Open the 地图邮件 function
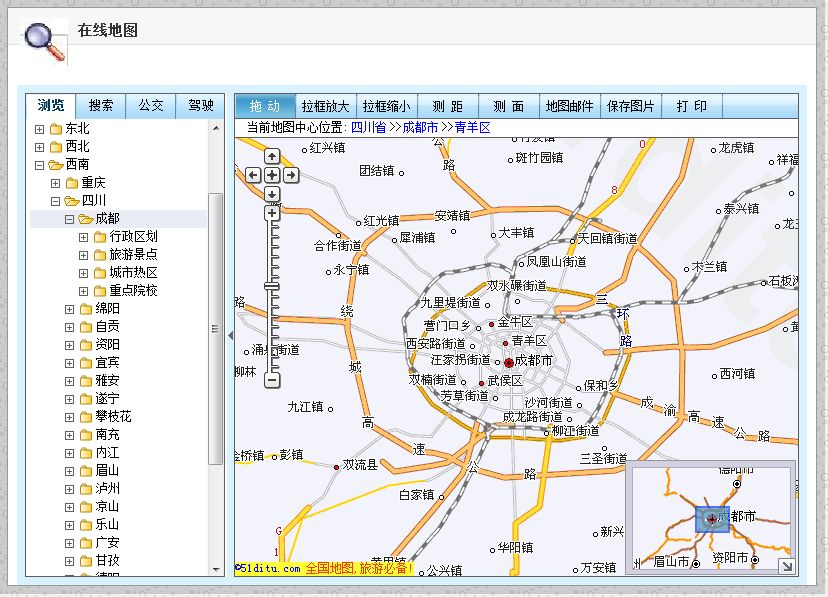The image size is (828, 597). (x=570, y=106)
